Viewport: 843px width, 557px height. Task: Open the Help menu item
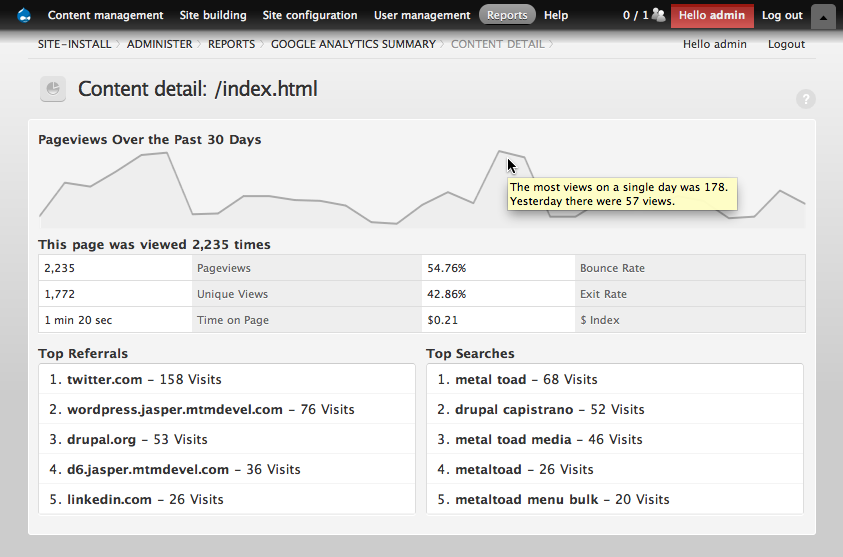(556, 15)
